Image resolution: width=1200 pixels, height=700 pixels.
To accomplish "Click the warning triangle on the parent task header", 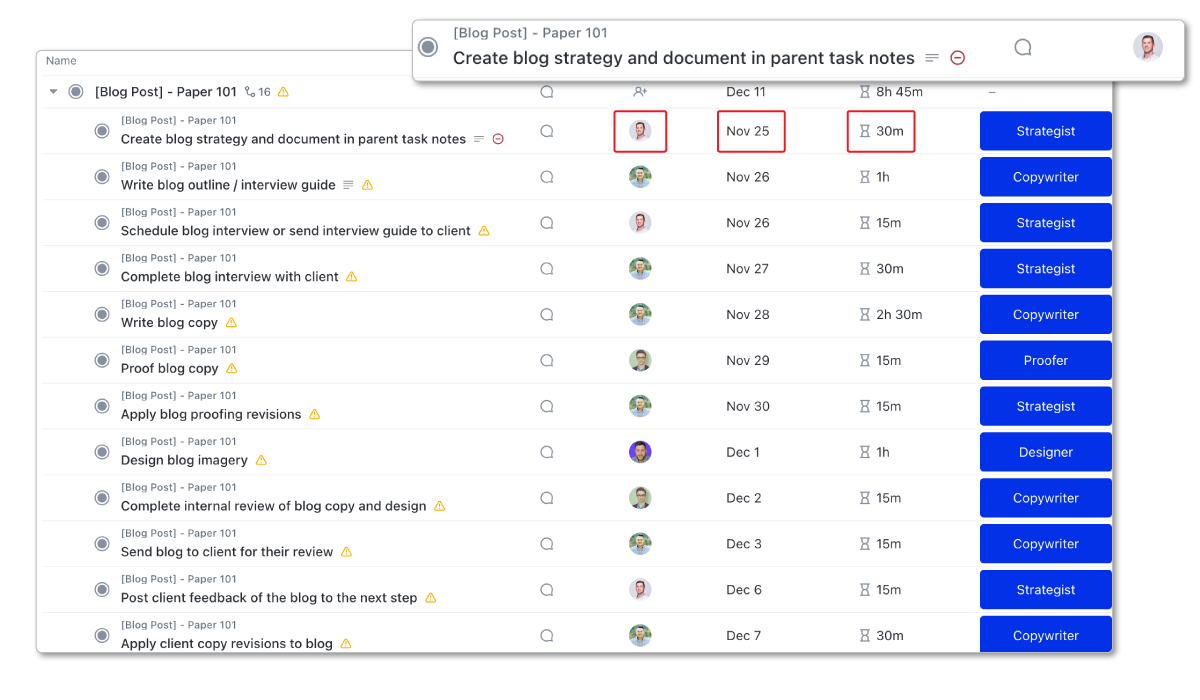I will 282,91.
